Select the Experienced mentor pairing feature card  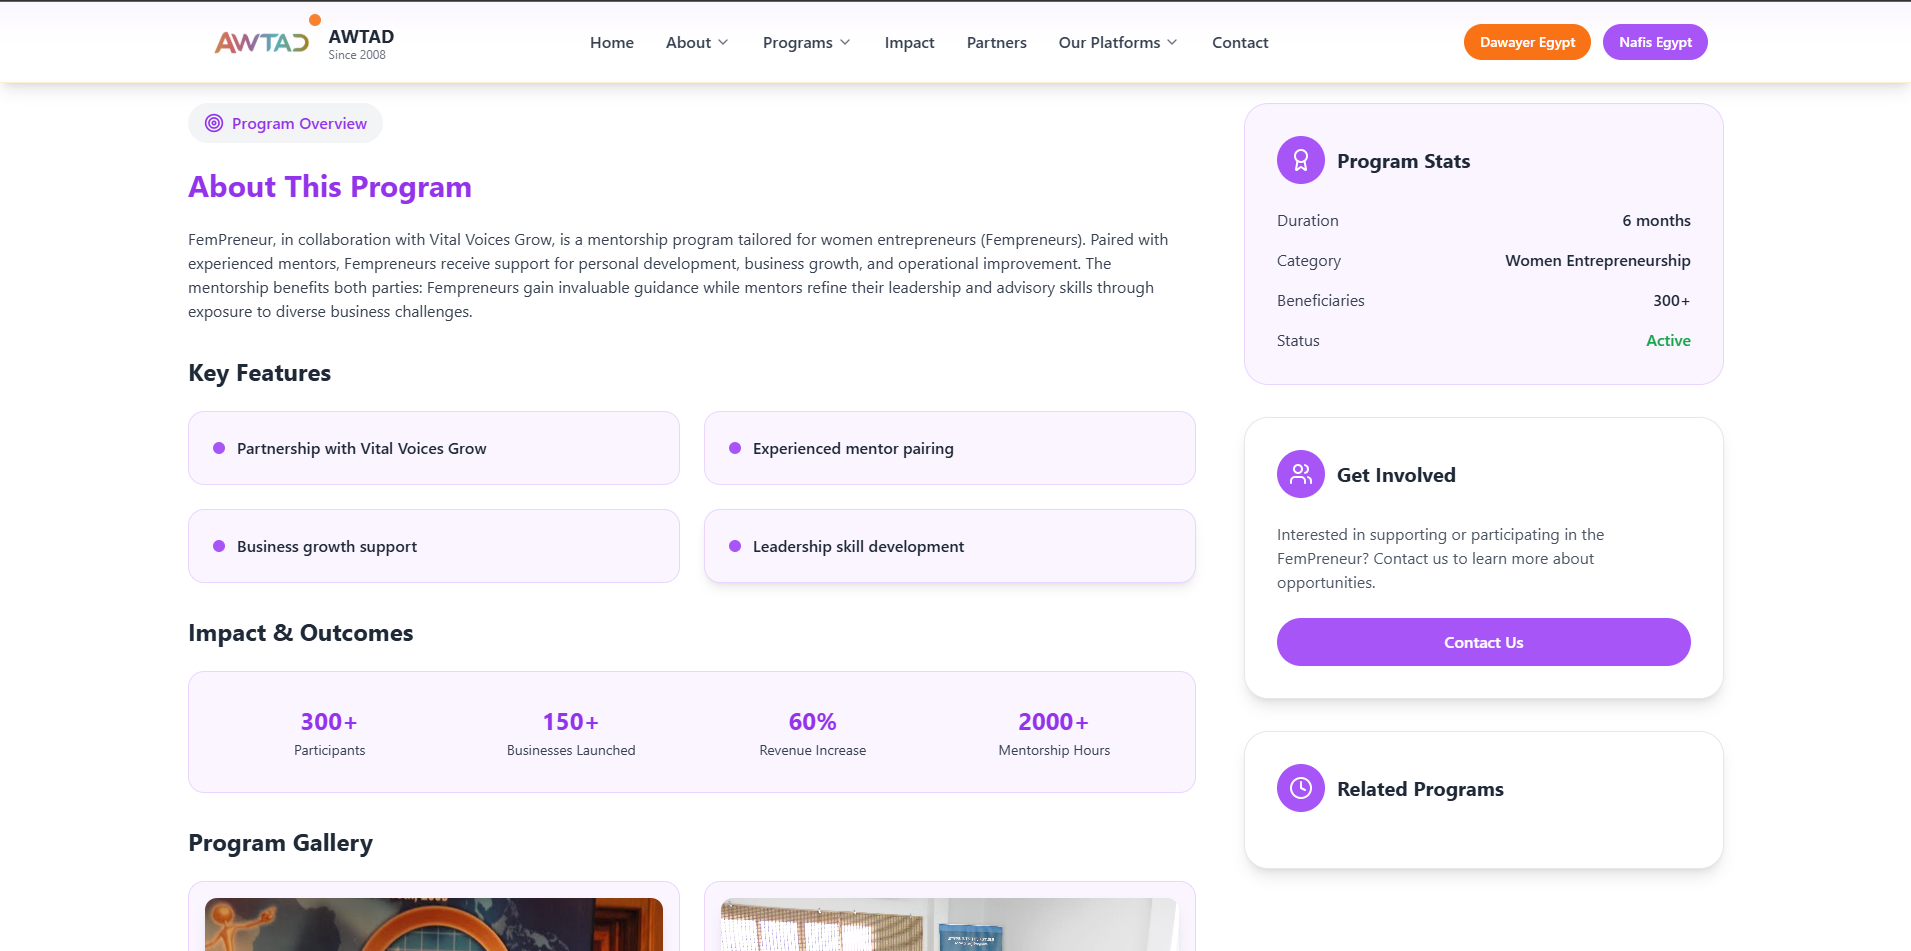949,448
